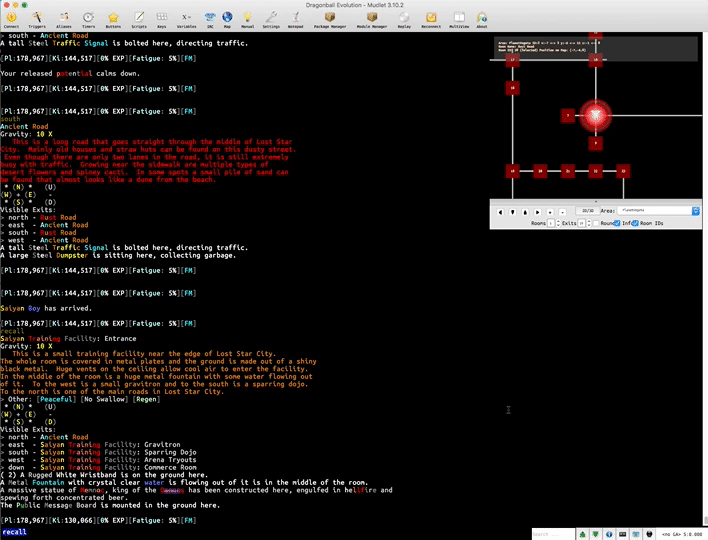
Task: Open the Variables editor
Action: click(186, 17)
